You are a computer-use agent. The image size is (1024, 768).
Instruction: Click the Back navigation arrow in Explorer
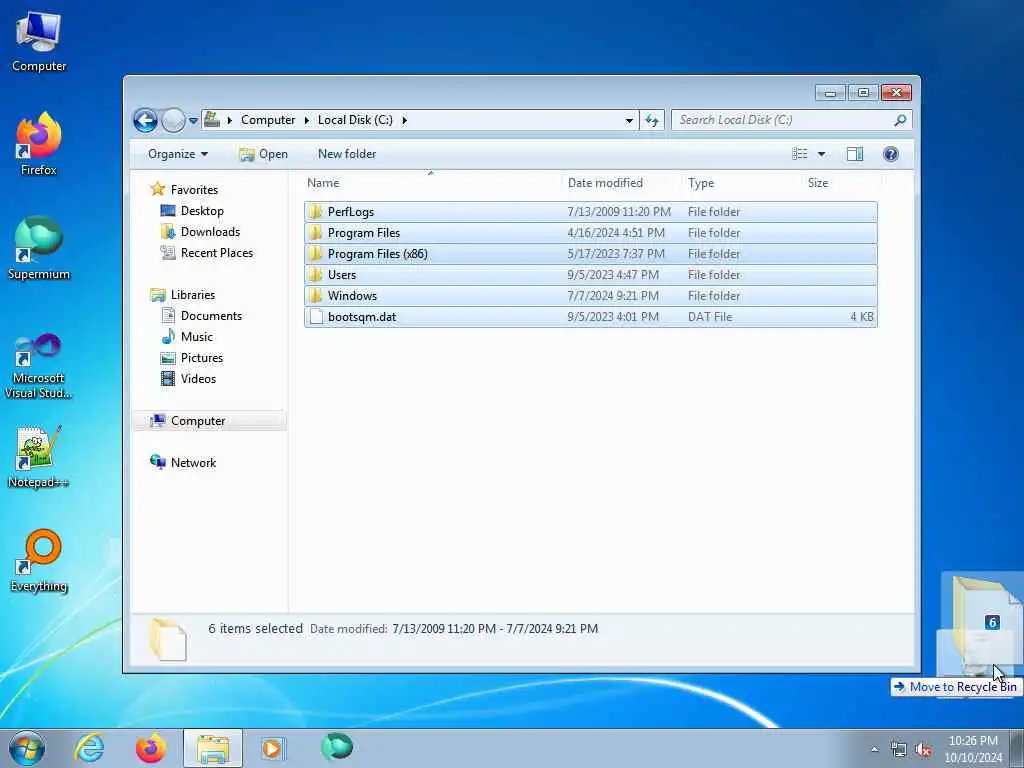tap(146, 120)
